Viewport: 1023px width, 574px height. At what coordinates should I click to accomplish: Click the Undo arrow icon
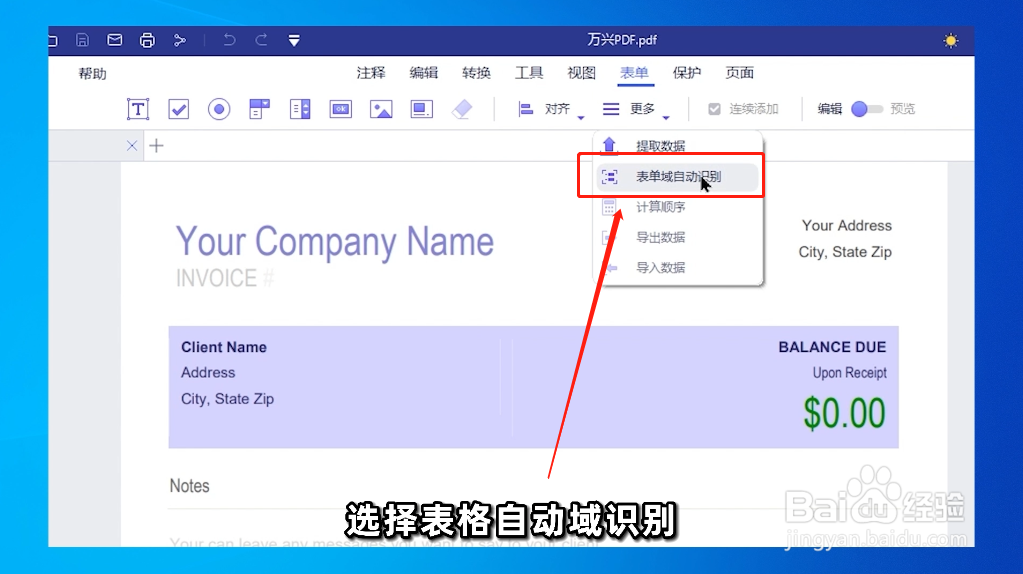(229, 40)
